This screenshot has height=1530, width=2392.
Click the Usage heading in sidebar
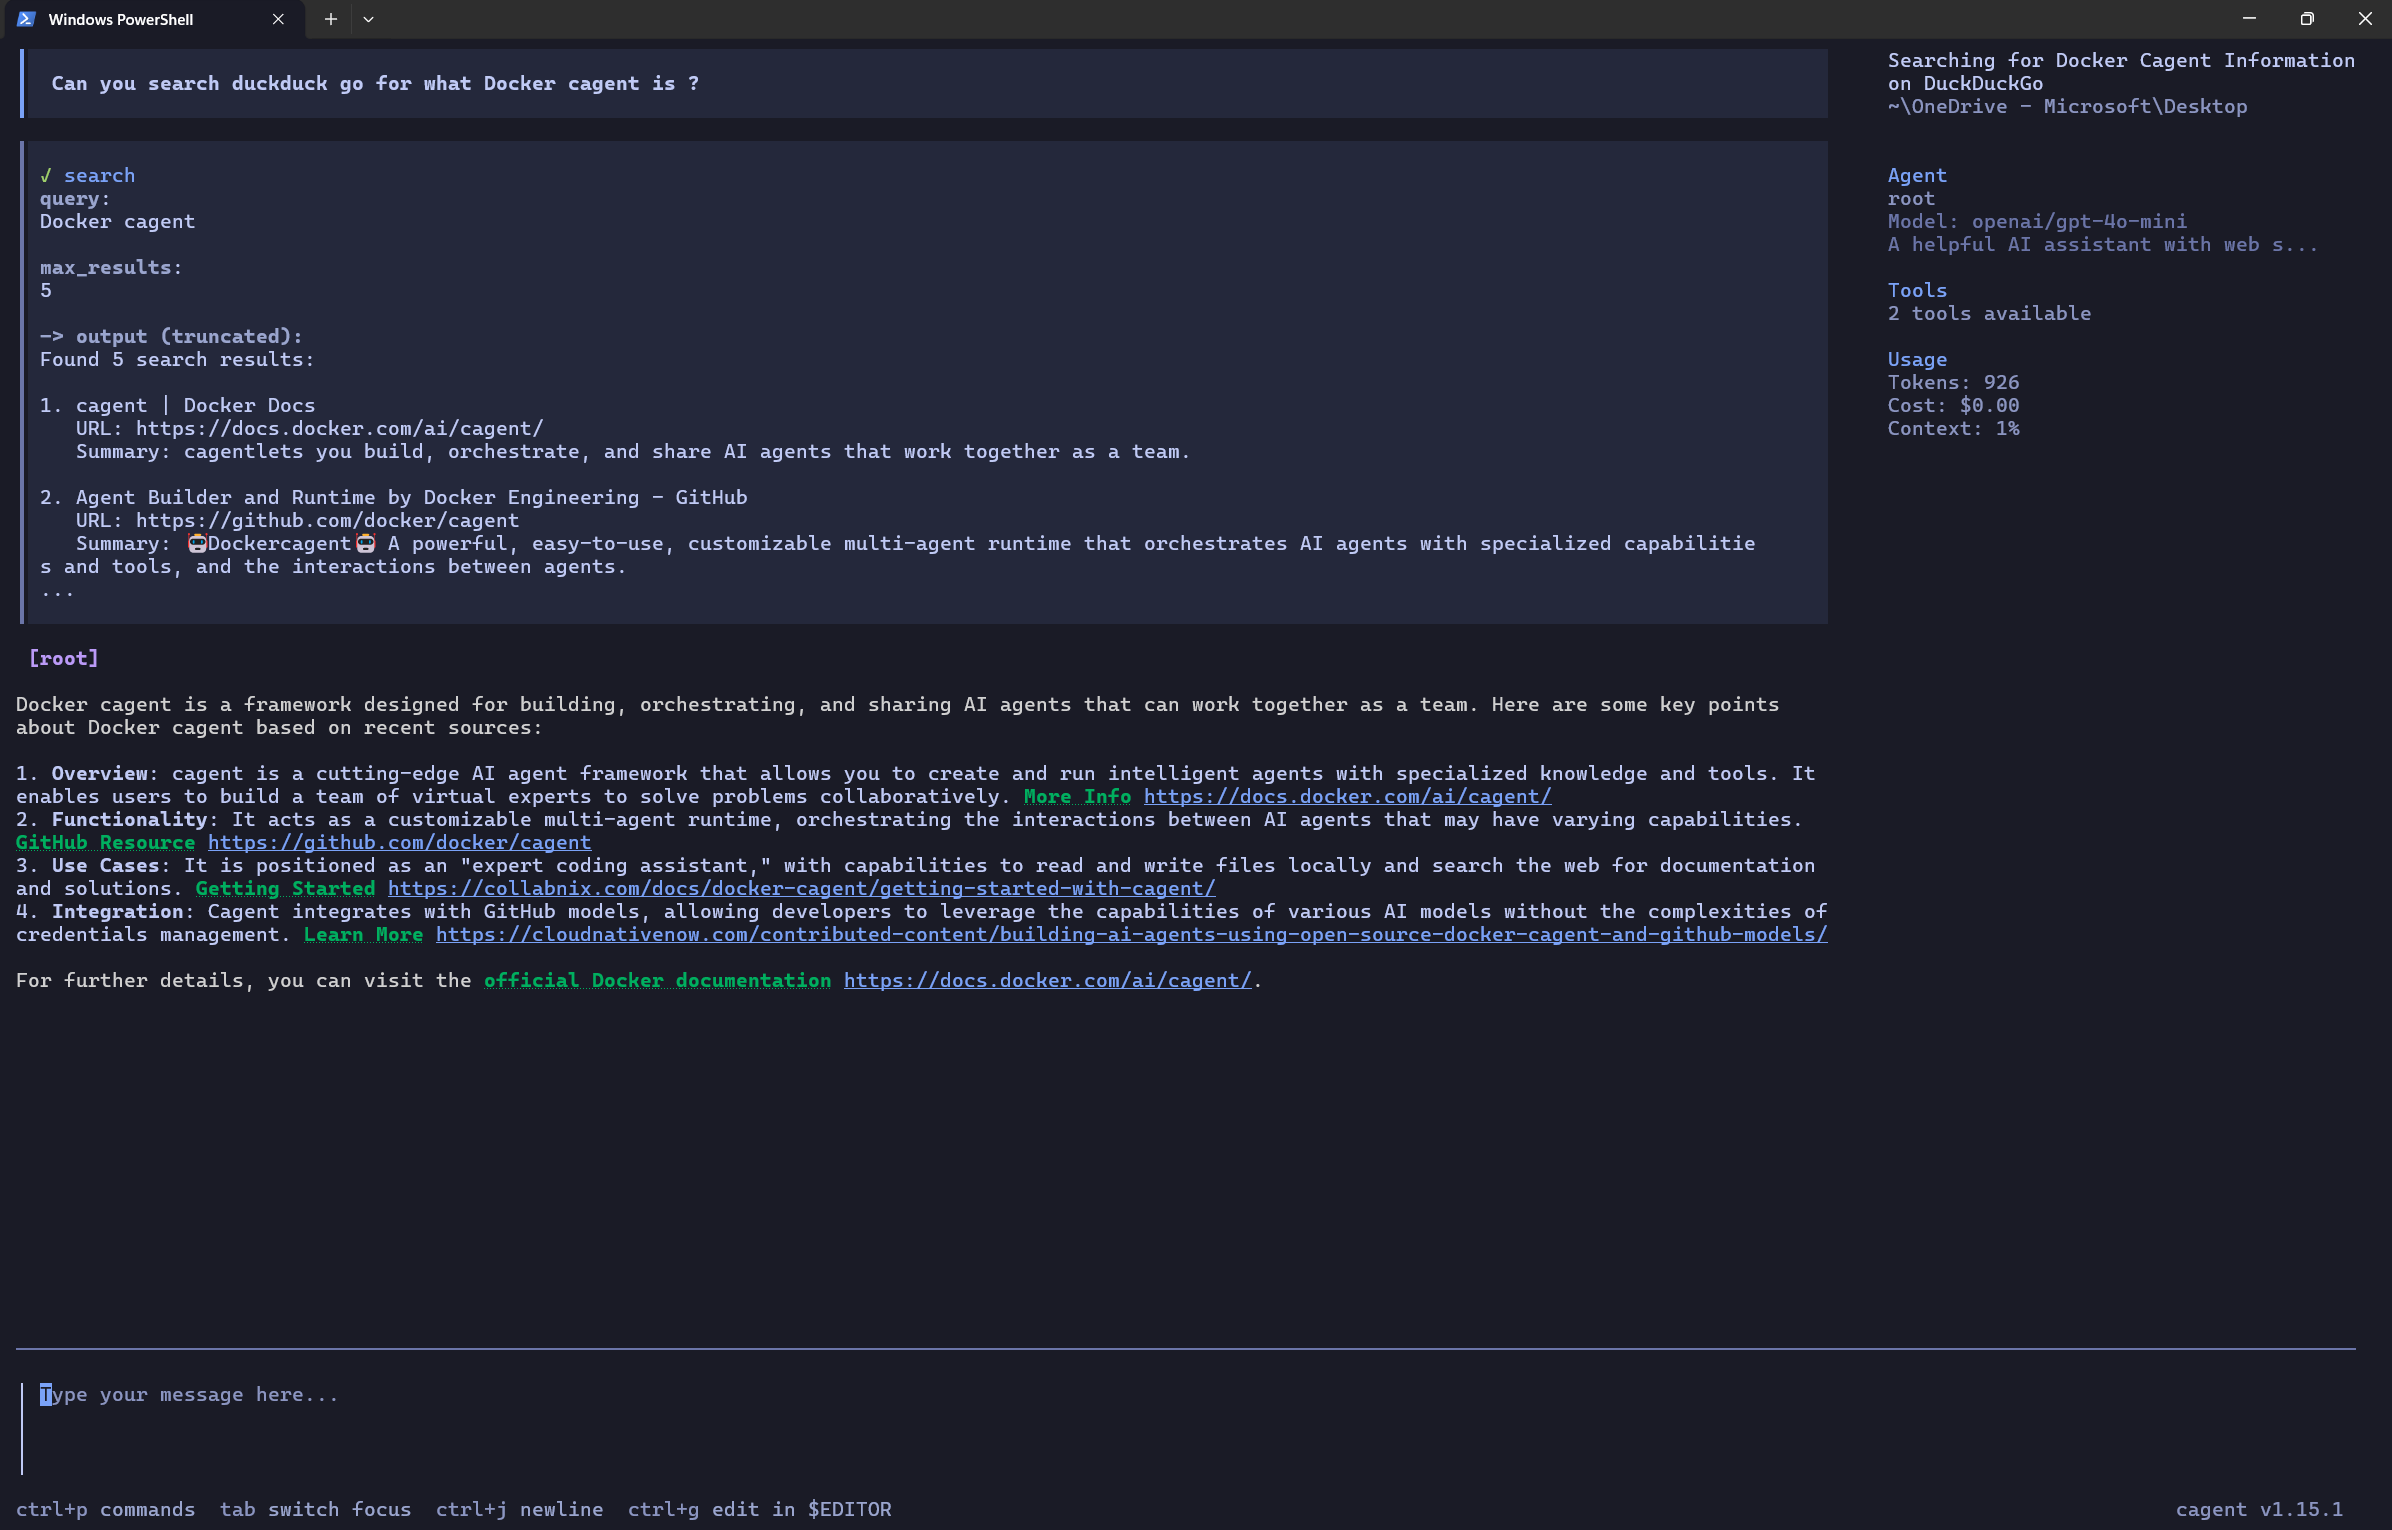coord(1917,360)
